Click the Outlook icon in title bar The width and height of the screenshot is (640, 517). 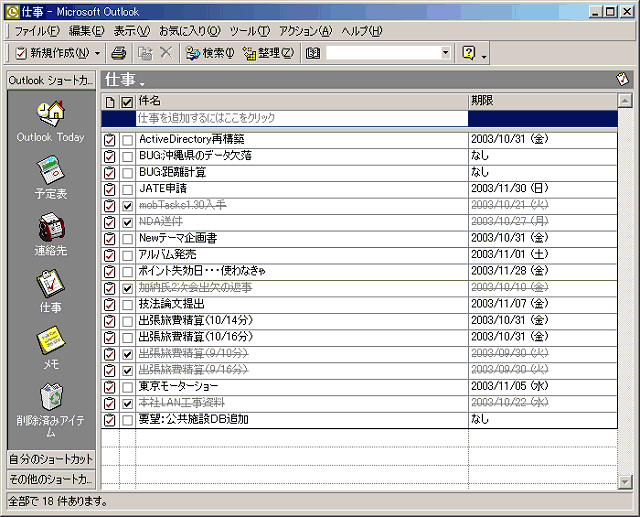[x=12, y=12]
